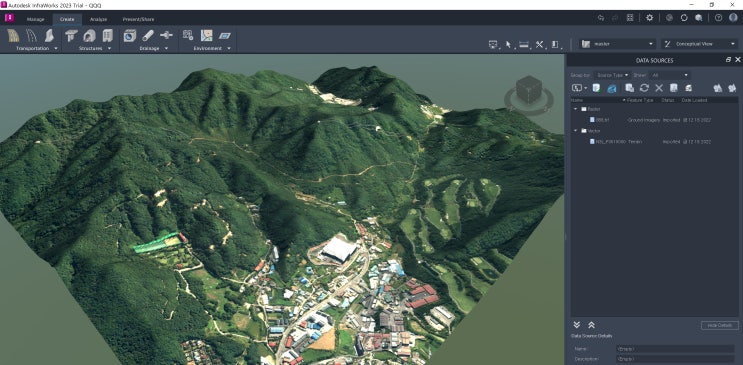
Task: Select the points of interest tool
Action: 188,36
